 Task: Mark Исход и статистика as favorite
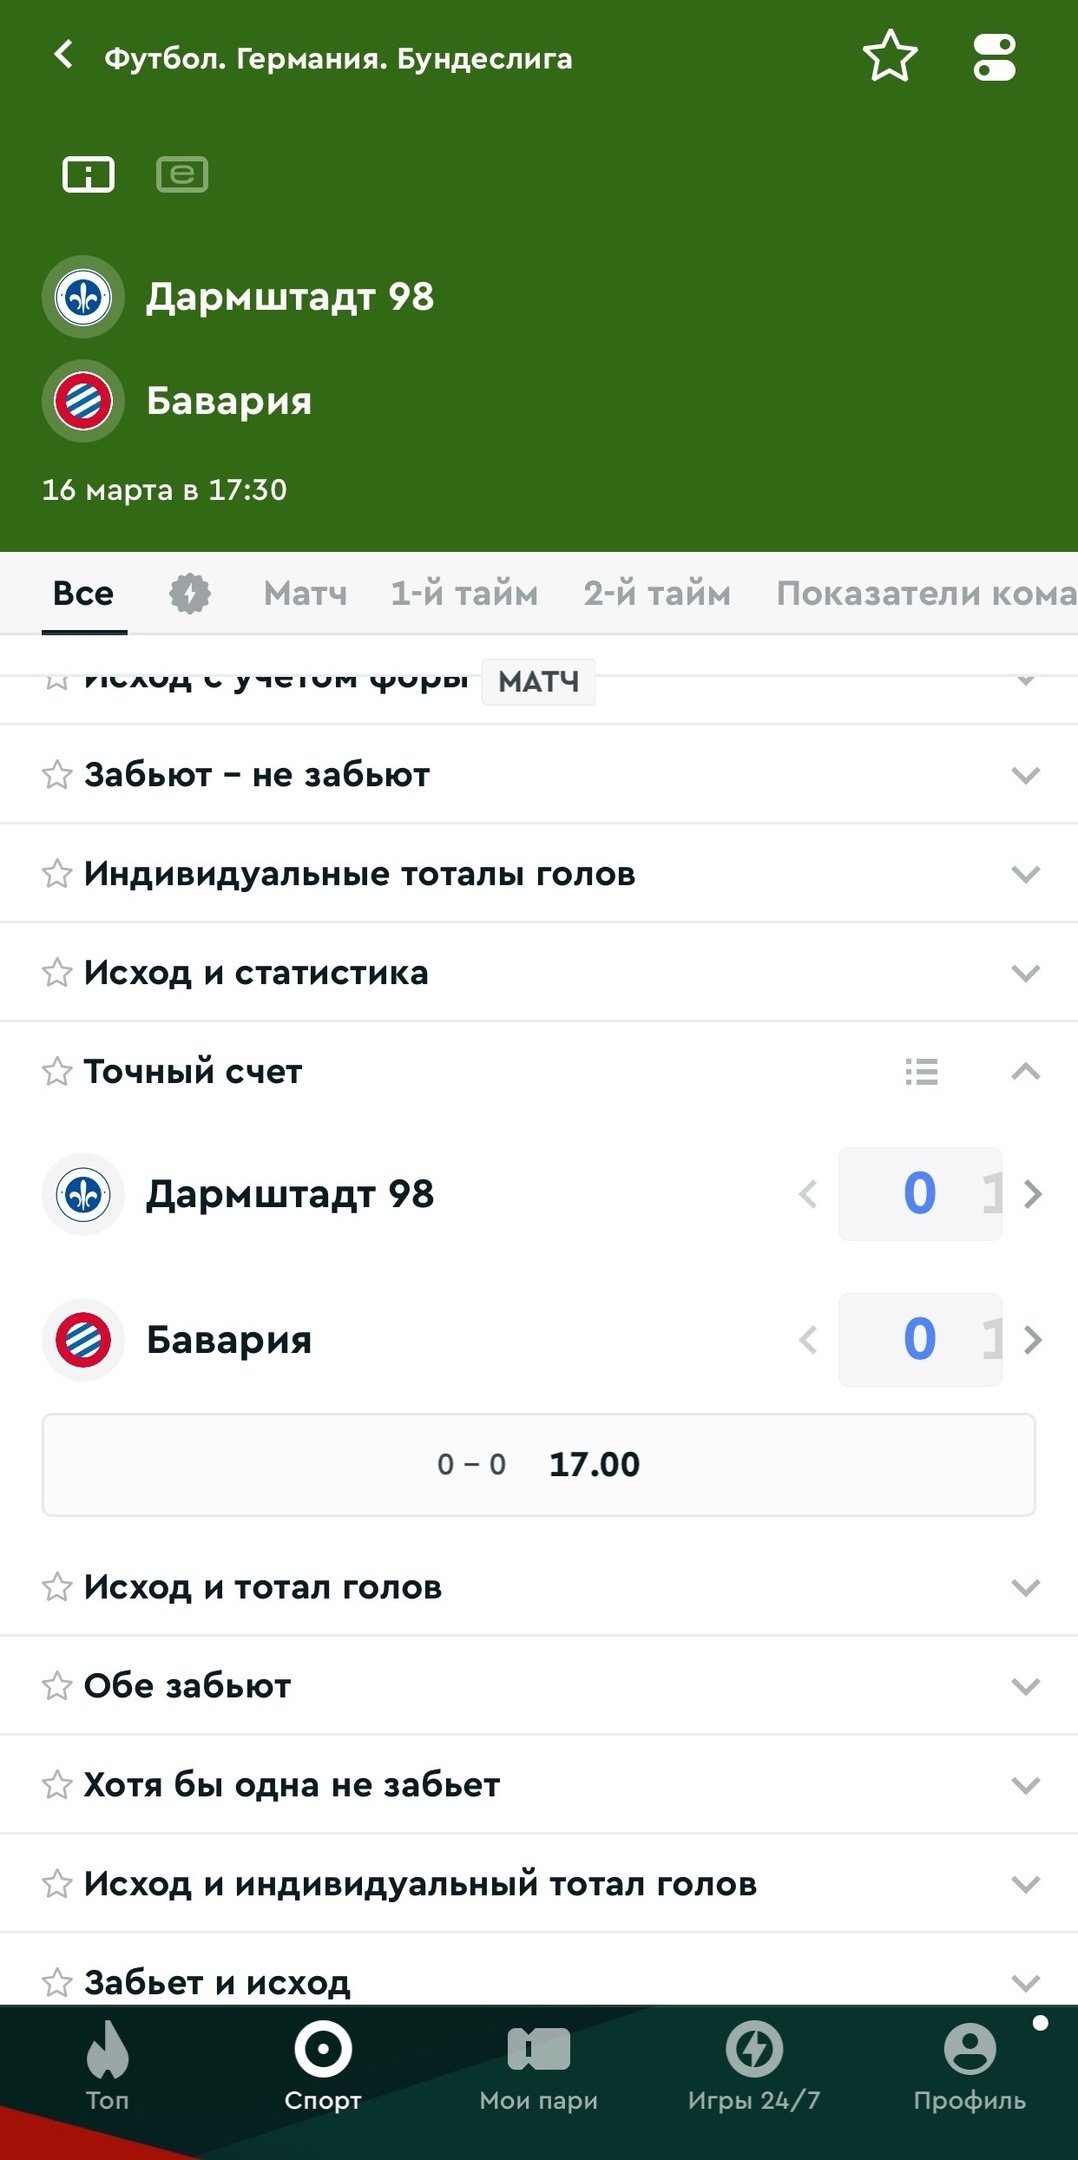tap(57, 973)
